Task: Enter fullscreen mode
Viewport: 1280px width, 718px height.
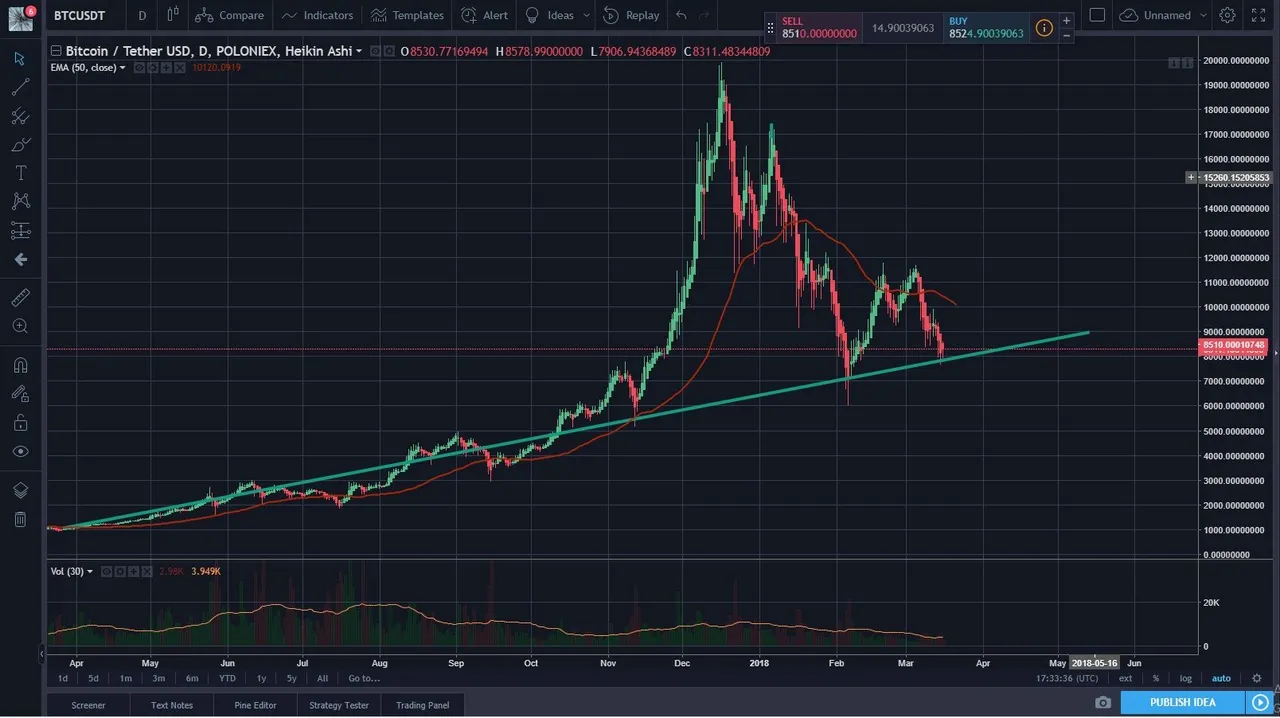Action: (x=1258, y=15)
